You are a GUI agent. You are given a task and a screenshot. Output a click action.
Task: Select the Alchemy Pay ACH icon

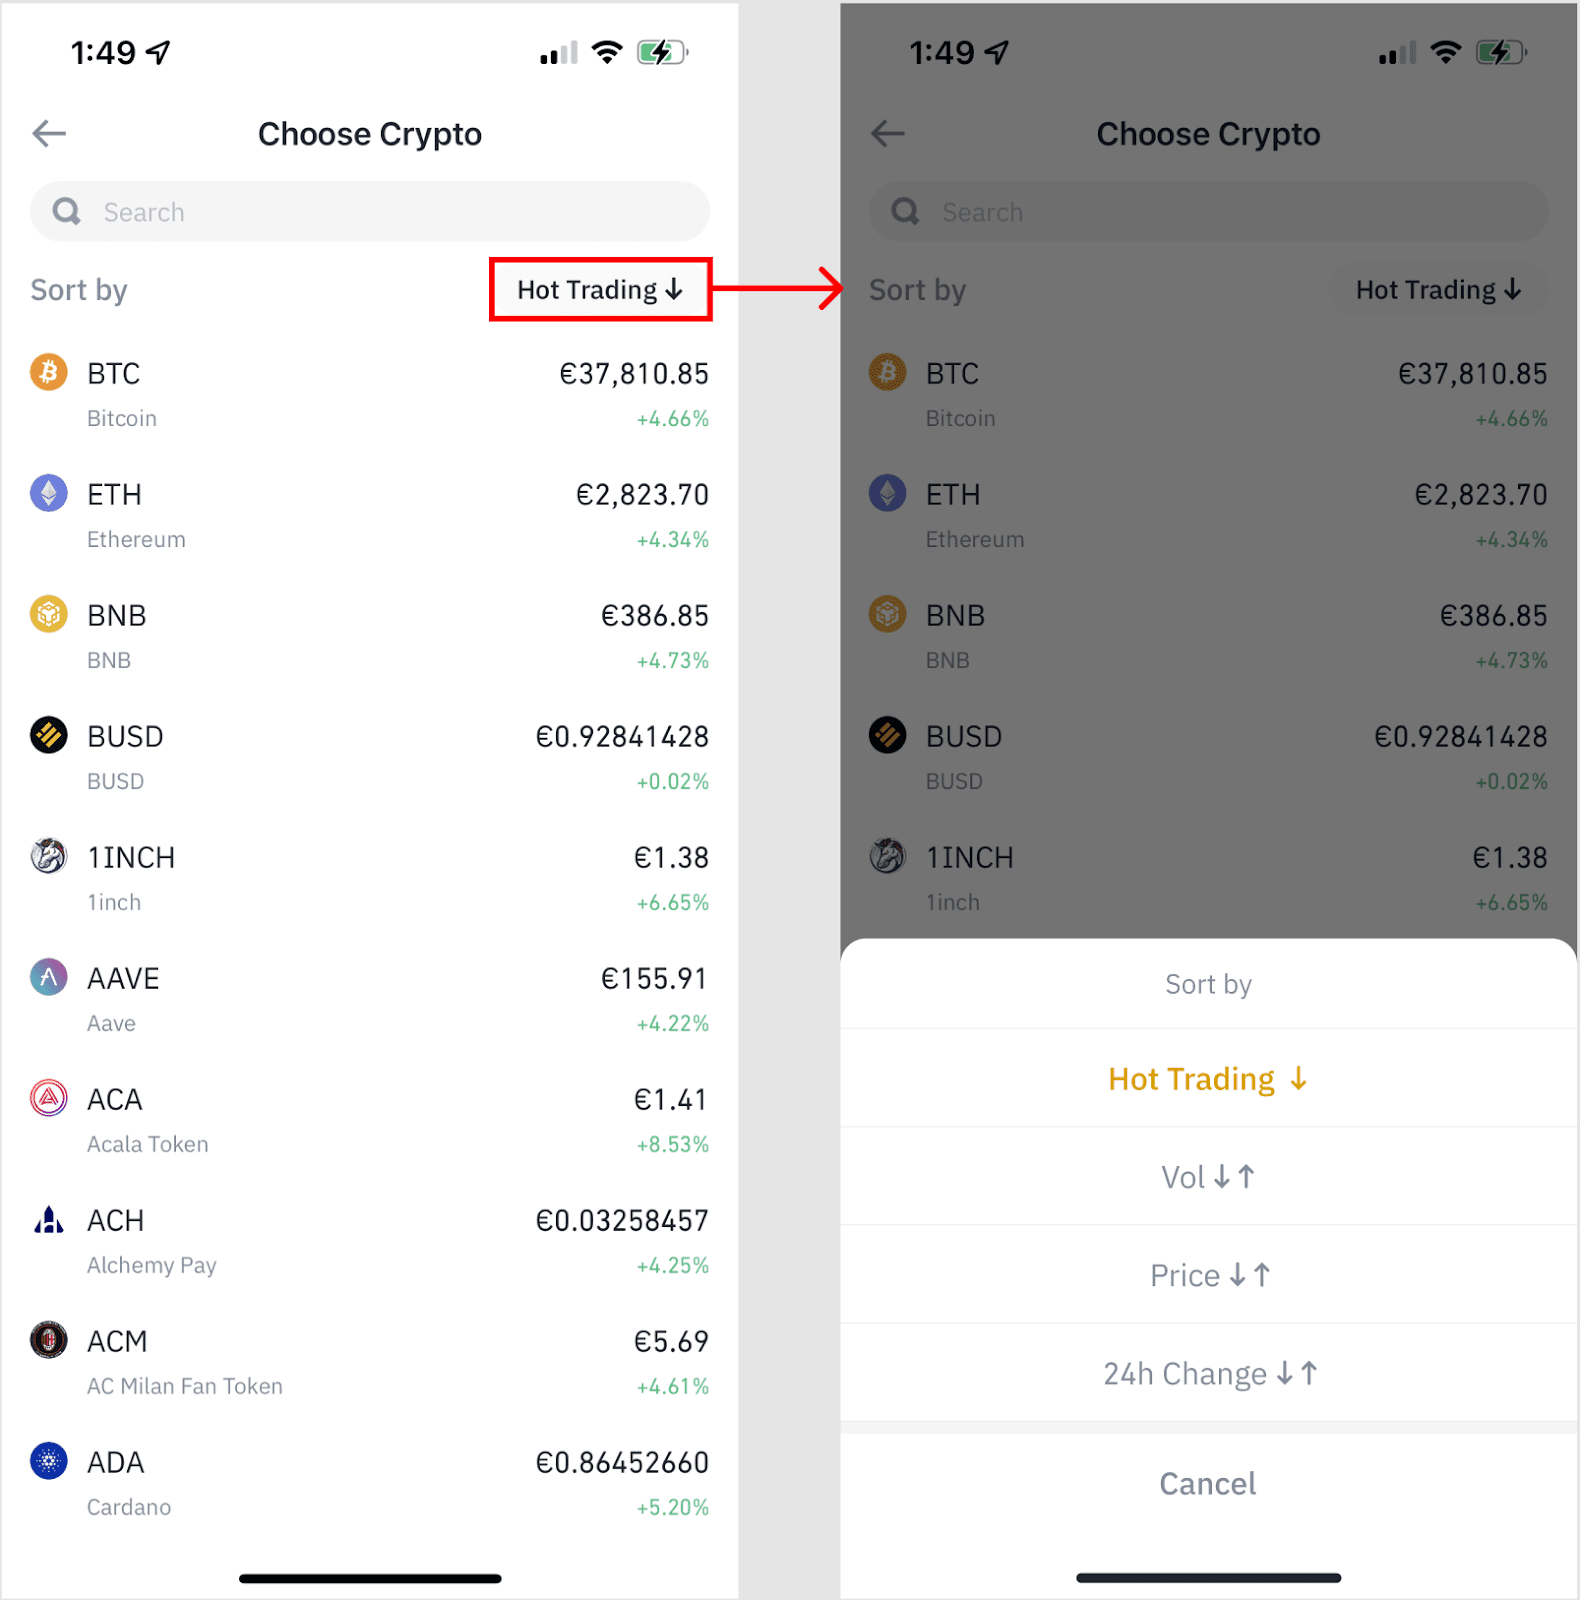point(48,1219)
